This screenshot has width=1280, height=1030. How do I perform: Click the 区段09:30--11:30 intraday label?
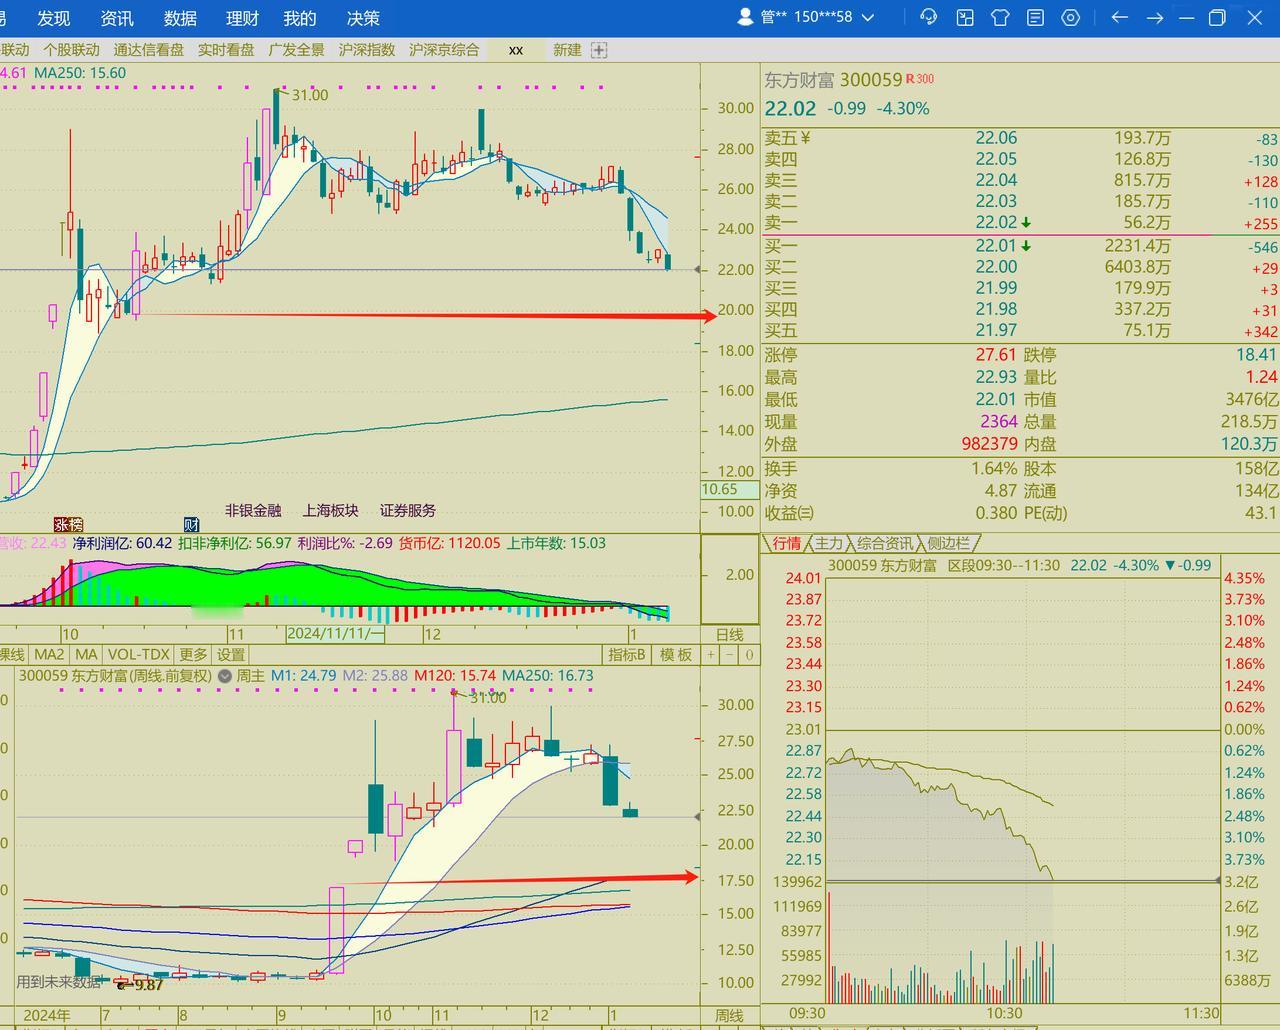(1003, 565)
